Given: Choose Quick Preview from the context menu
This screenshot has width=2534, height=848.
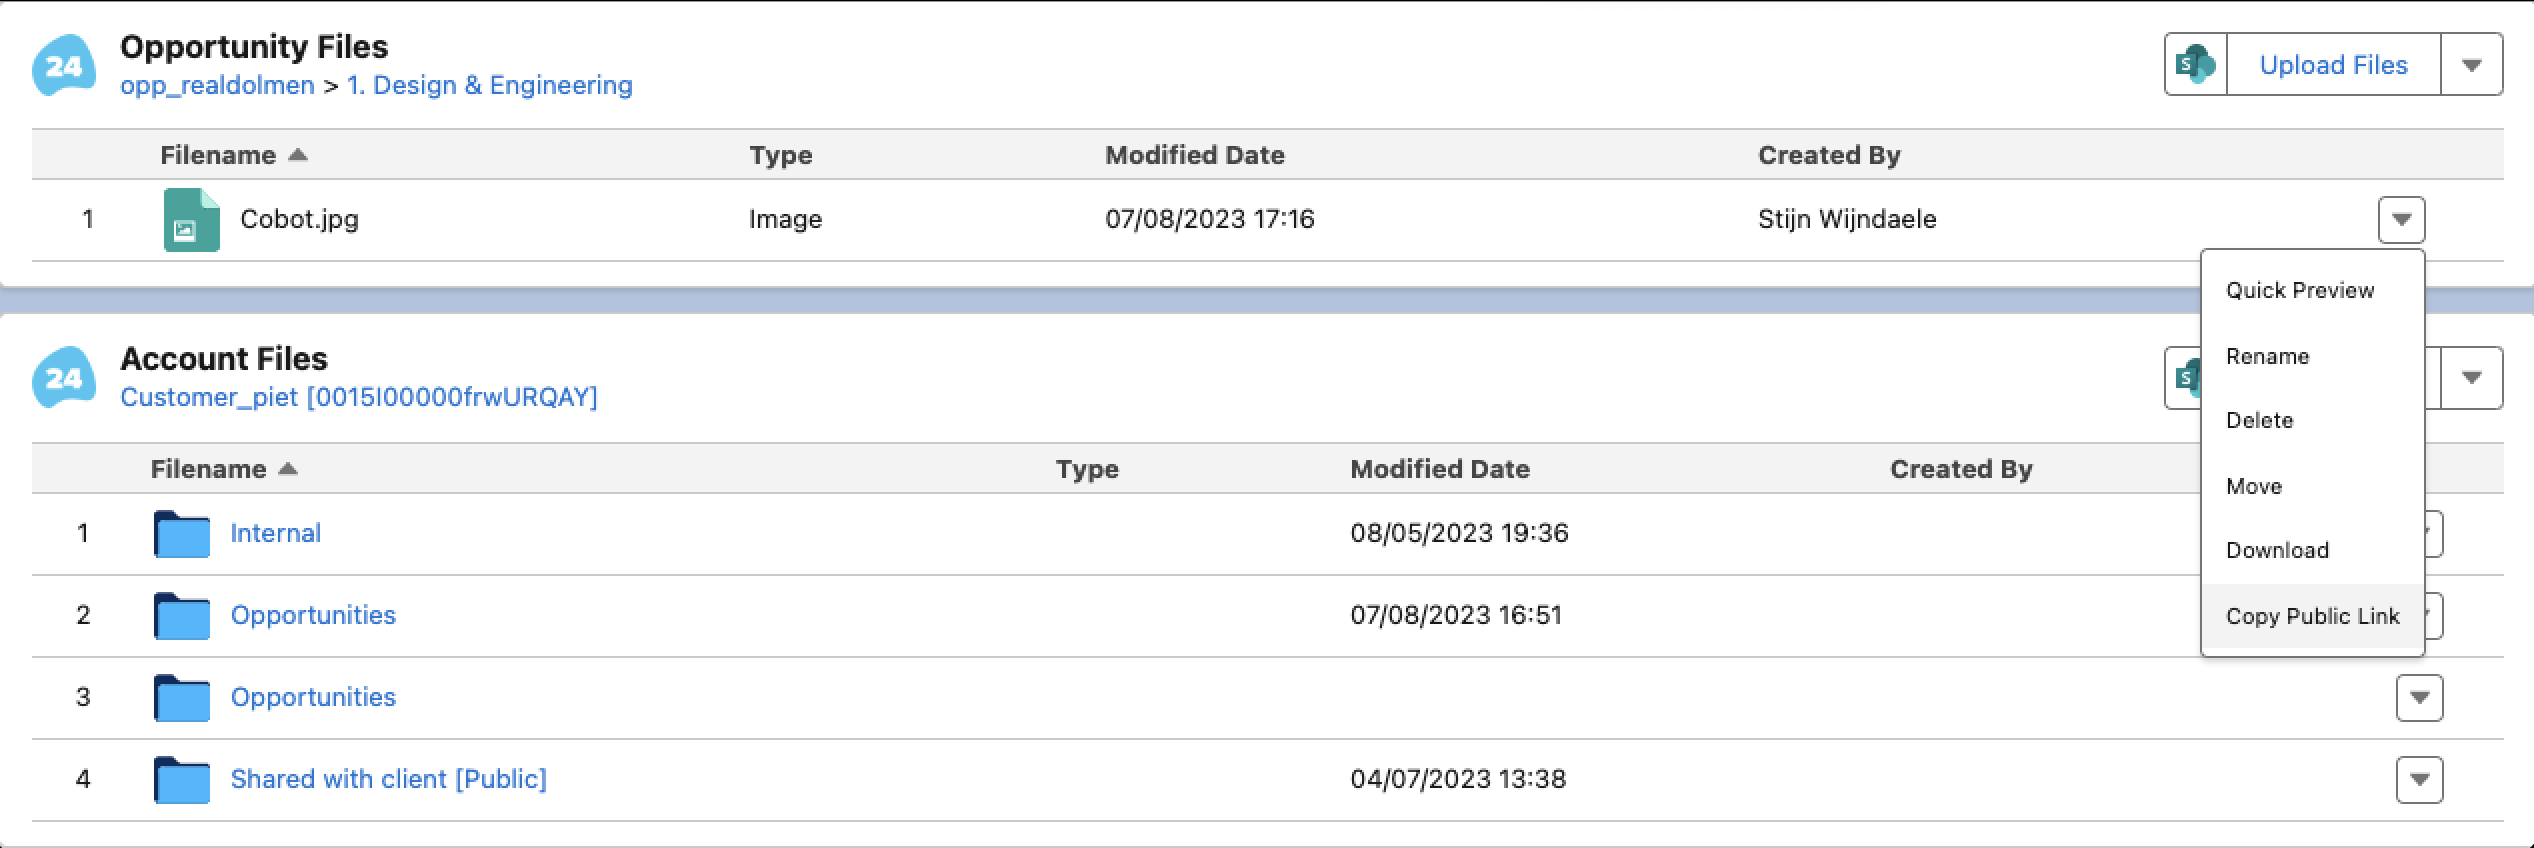Looking at the screenshot, I should [2299, 291].
